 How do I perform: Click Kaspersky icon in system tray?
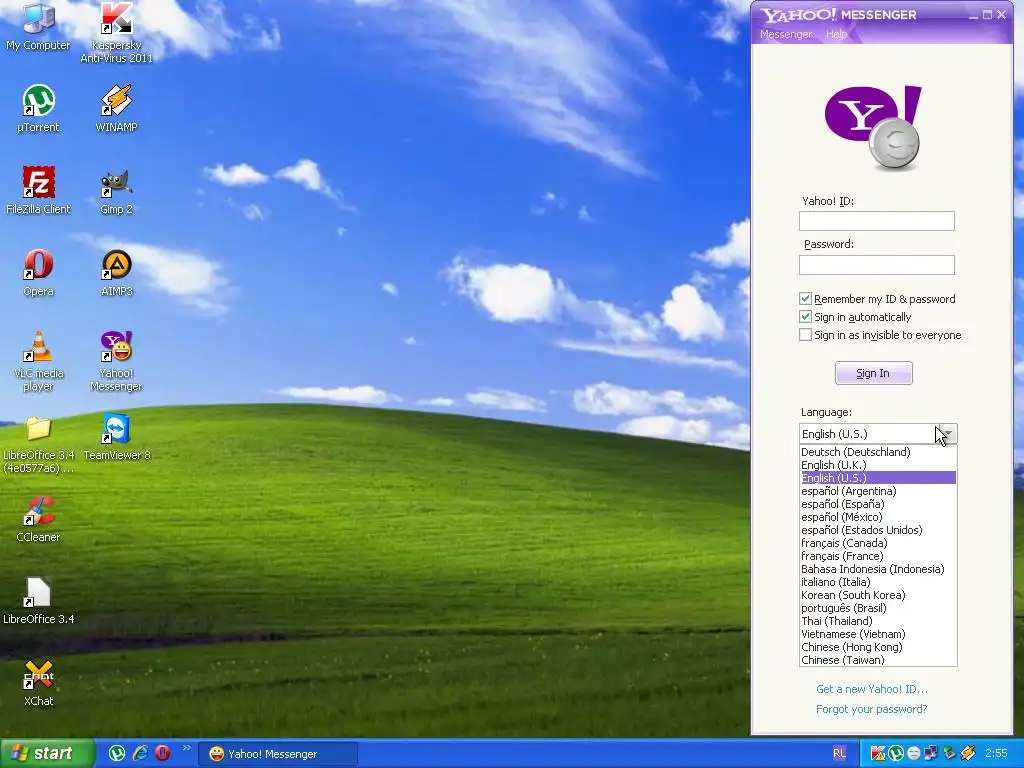[x=878, y=754]
